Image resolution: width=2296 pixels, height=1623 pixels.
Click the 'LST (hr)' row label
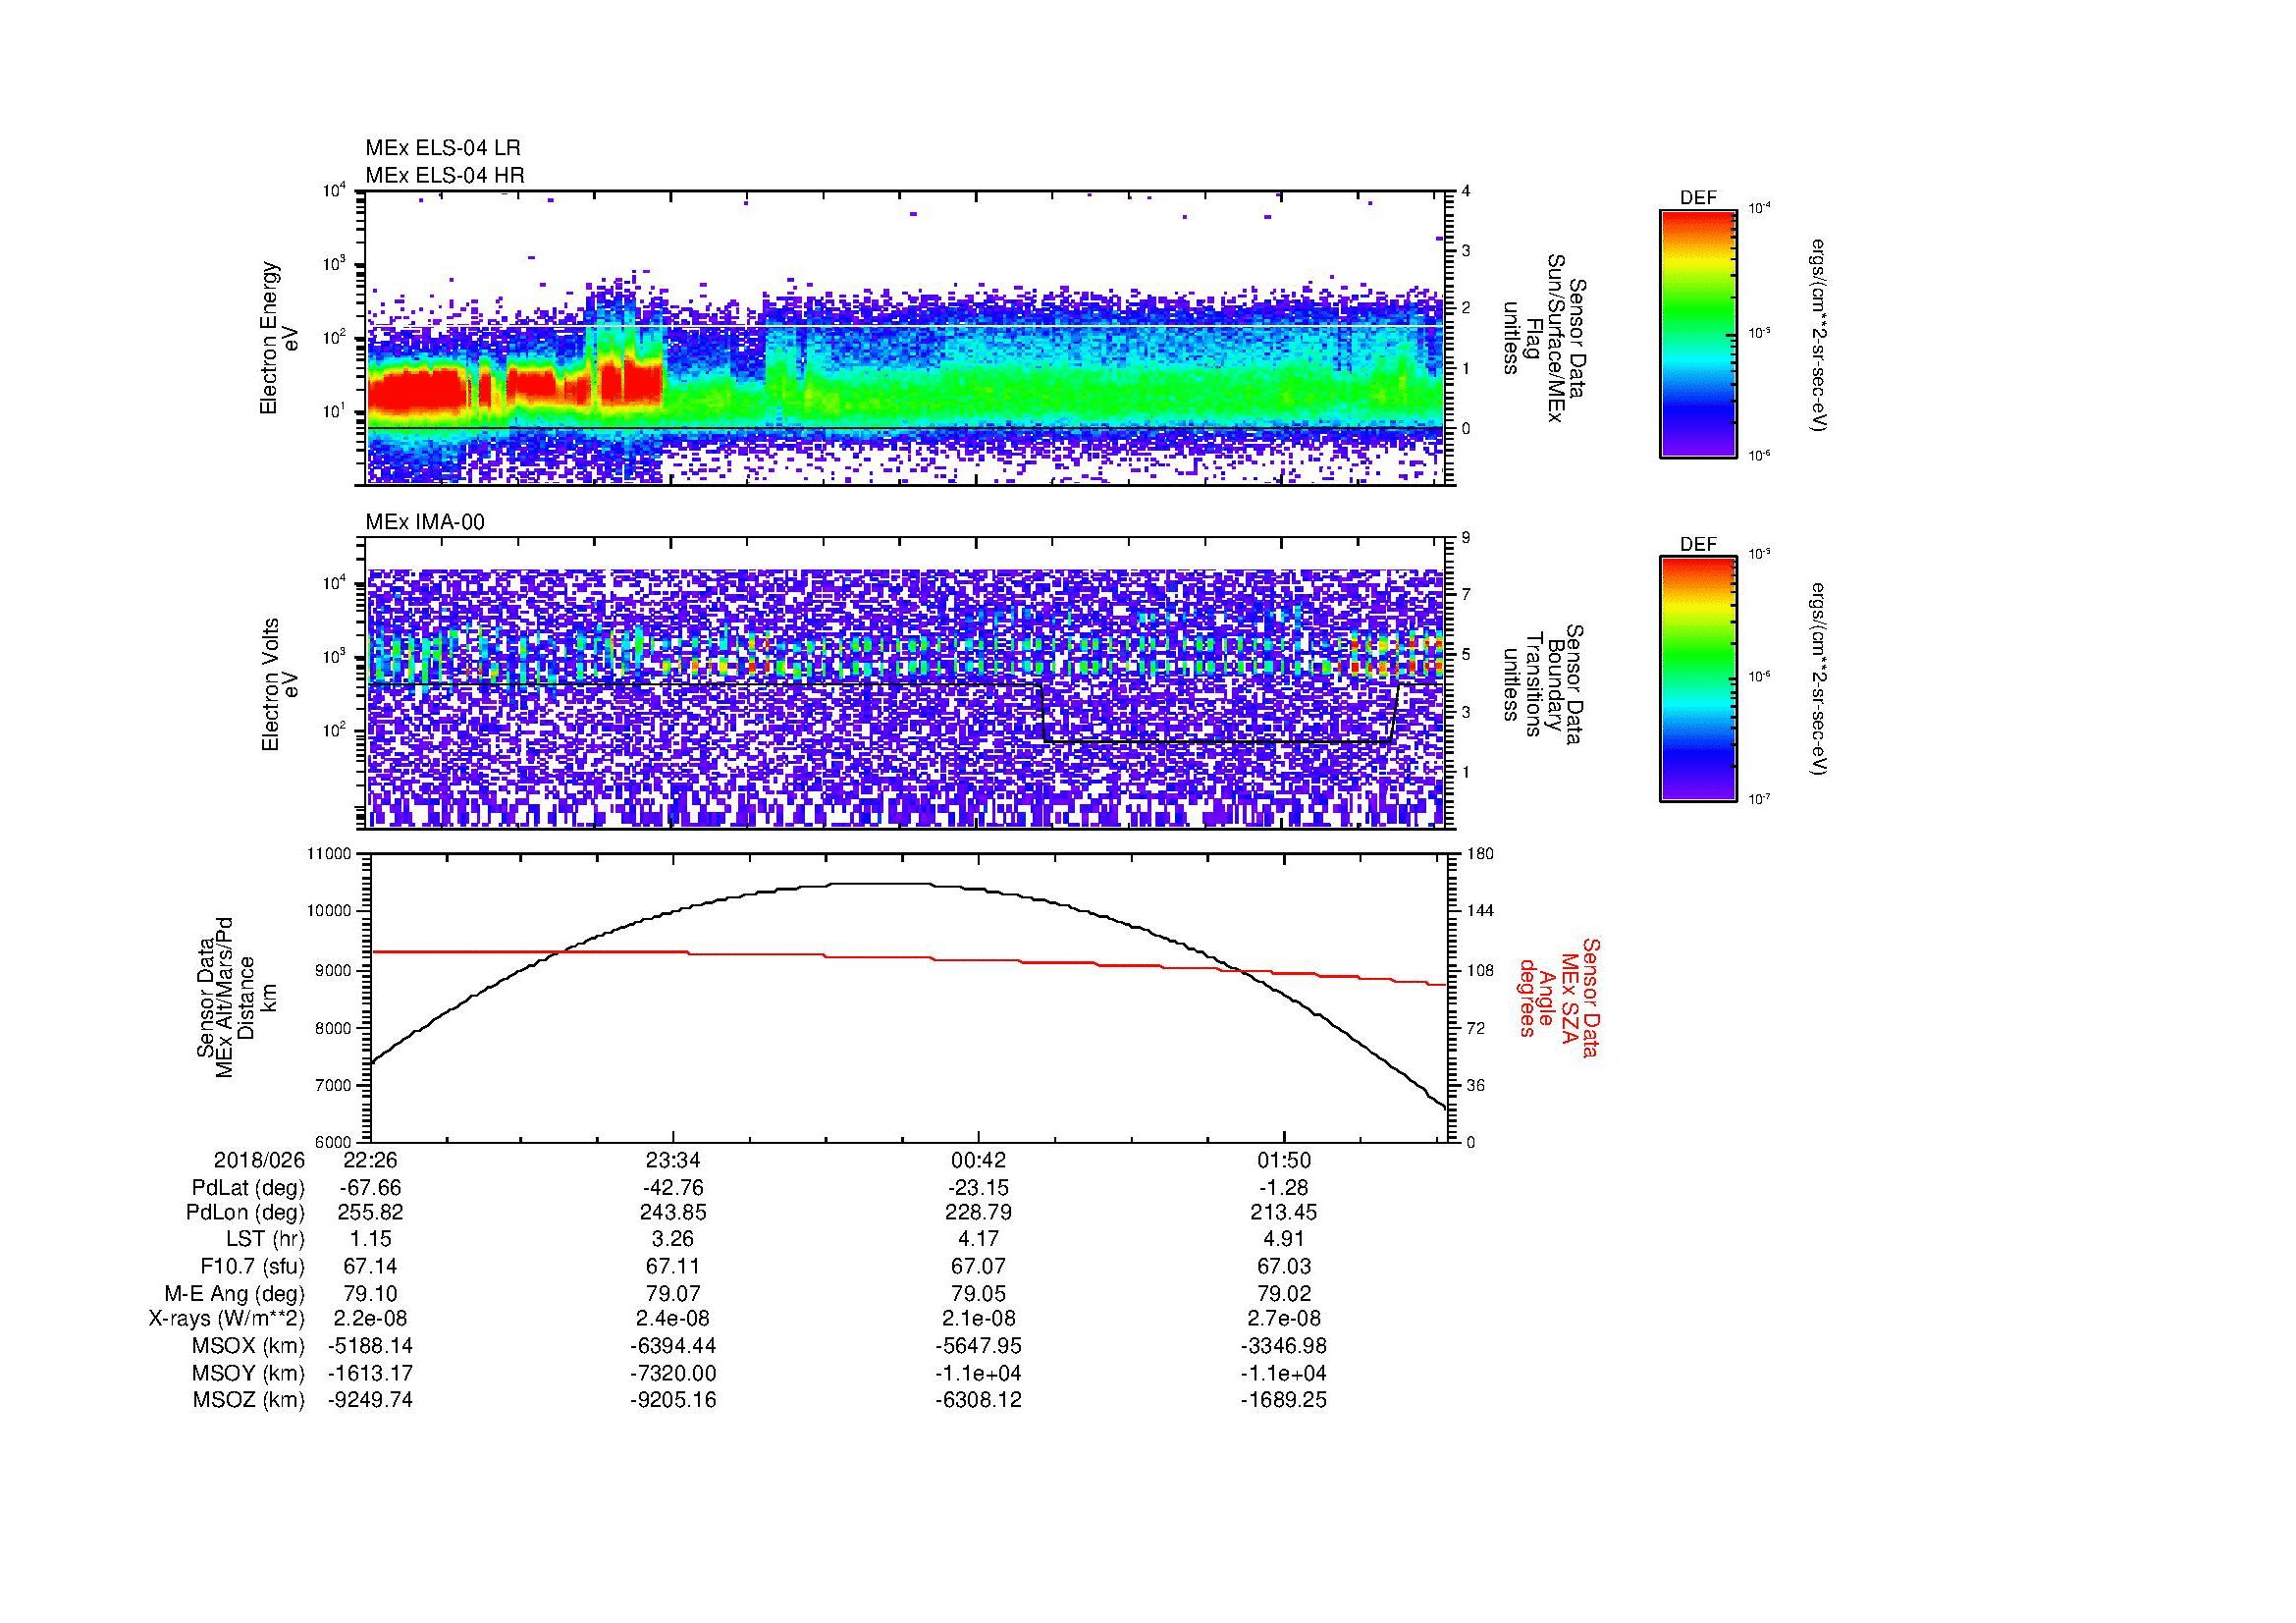pyautogui.click(x=265, y=1239)
